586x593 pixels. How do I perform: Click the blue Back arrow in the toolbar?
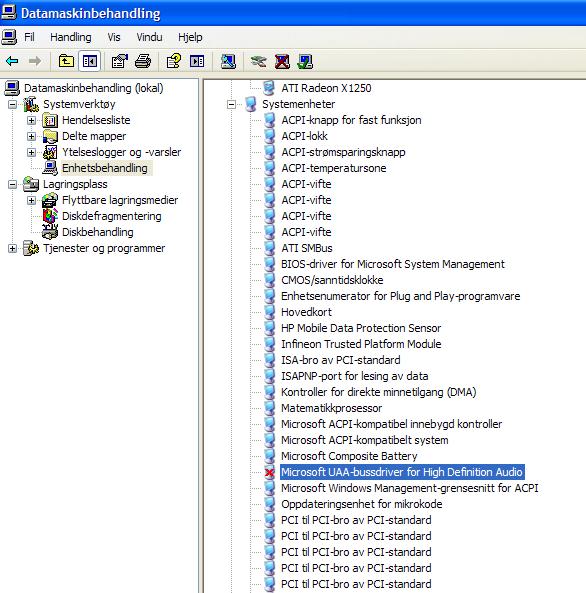(x=12, y=61)
